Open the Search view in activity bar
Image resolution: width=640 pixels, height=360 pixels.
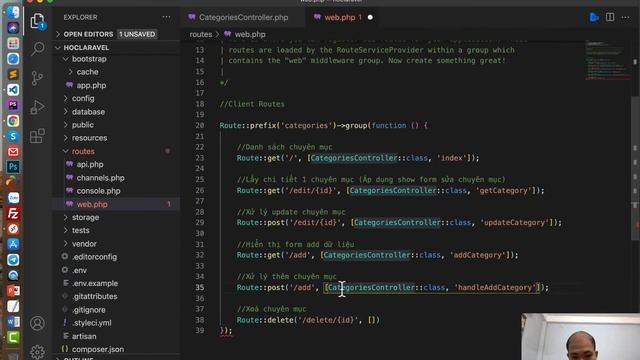pos(37,49)
